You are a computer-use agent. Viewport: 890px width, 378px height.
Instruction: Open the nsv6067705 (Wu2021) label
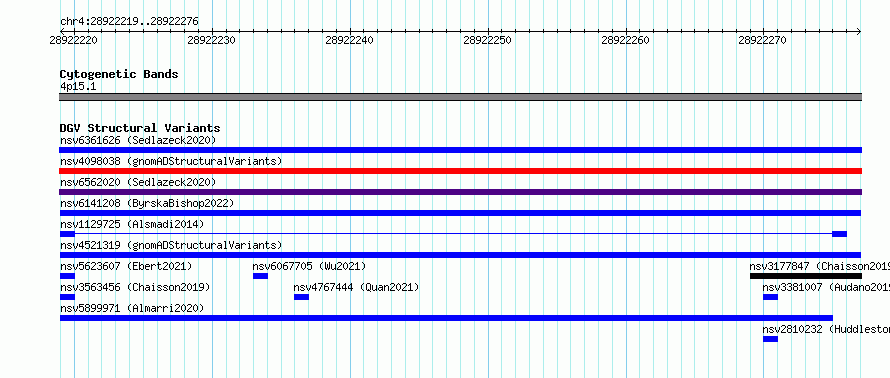click(309, 266)
